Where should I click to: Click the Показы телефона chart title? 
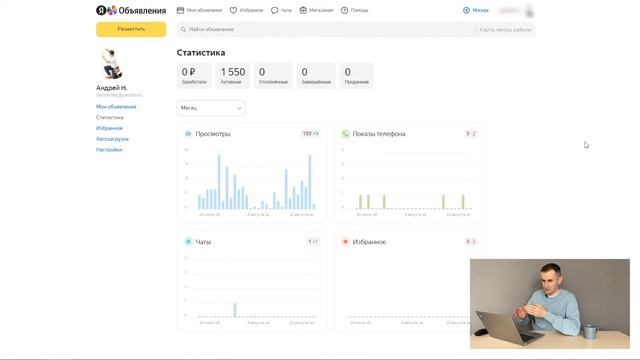tap(379, 134)
